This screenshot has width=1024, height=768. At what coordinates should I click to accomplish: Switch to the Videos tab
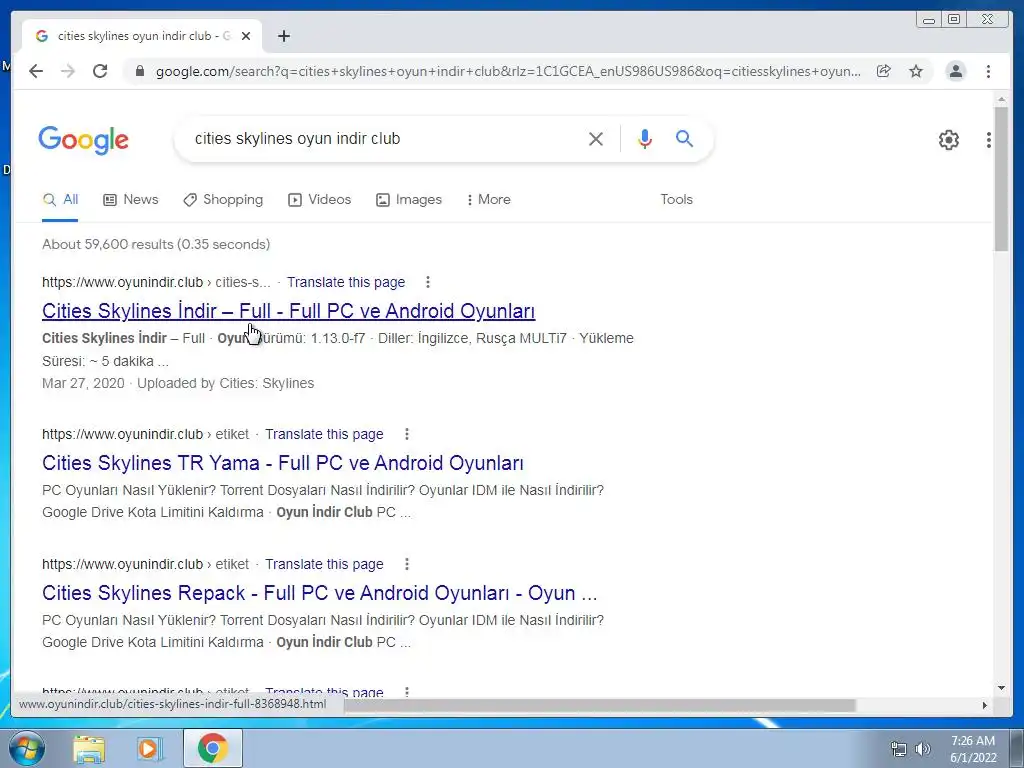(x=319, y=200)
